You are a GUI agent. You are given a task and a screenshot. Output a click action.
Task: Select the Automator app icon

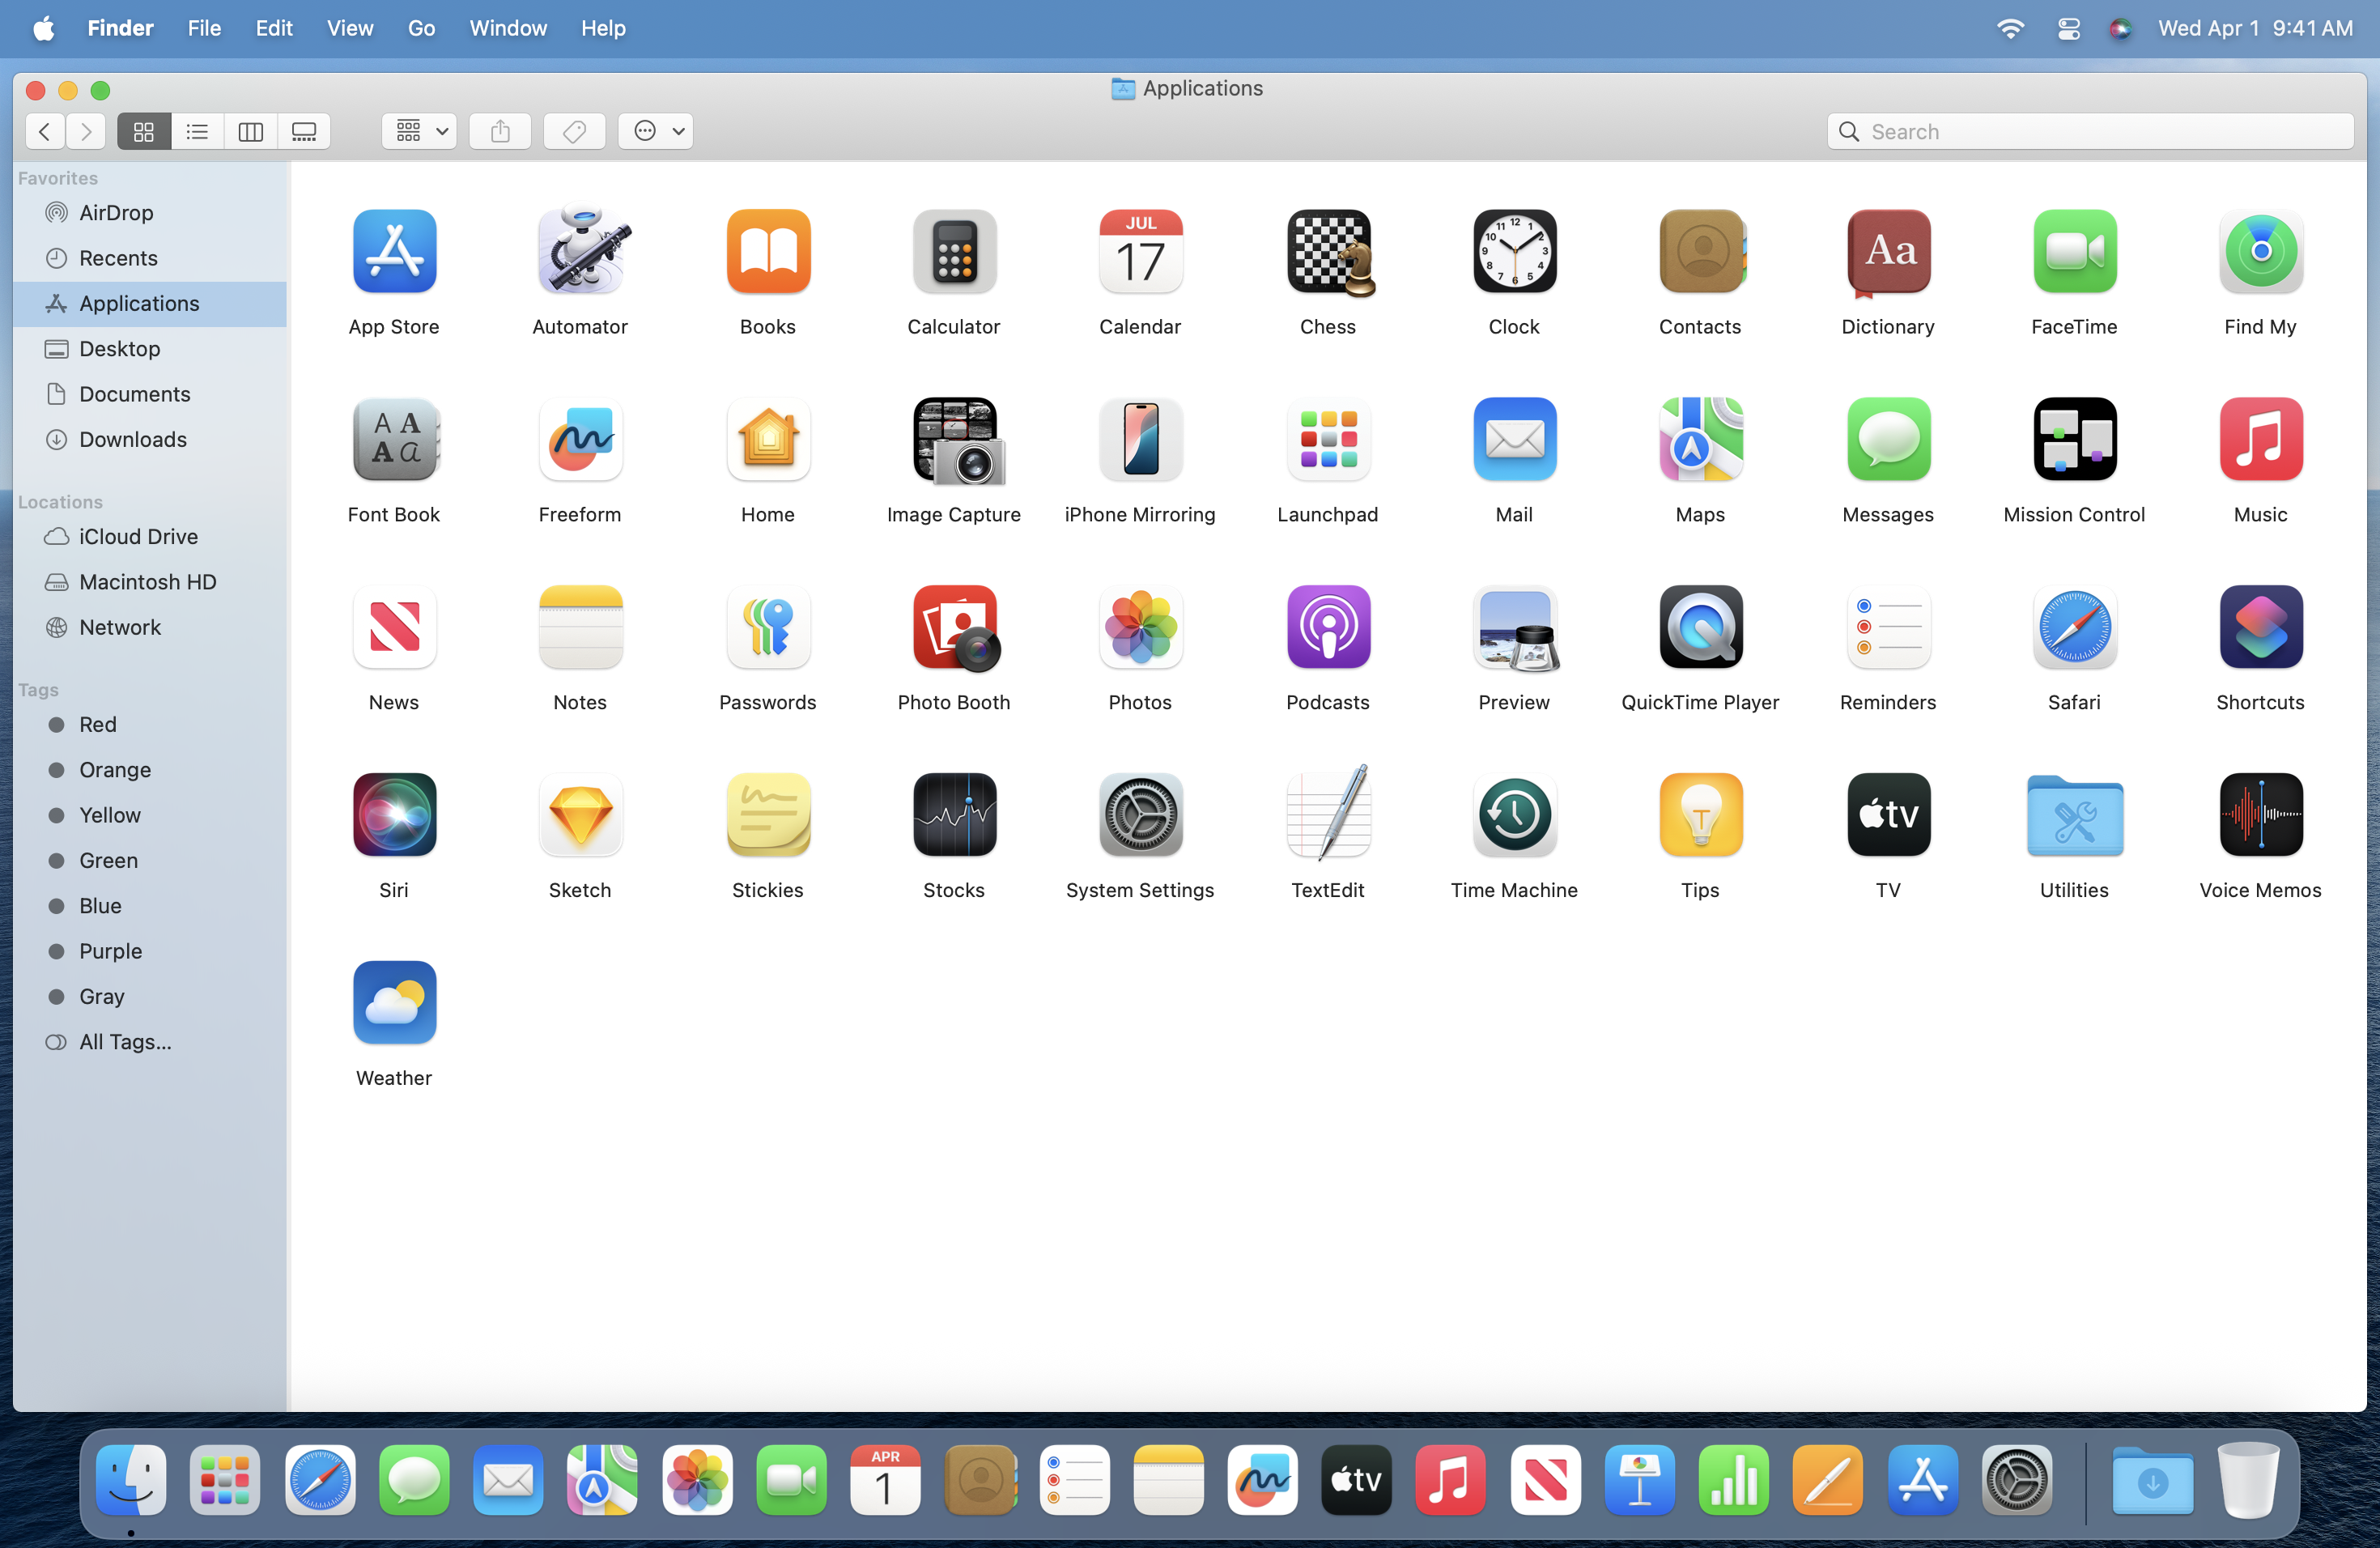point(580,252)
